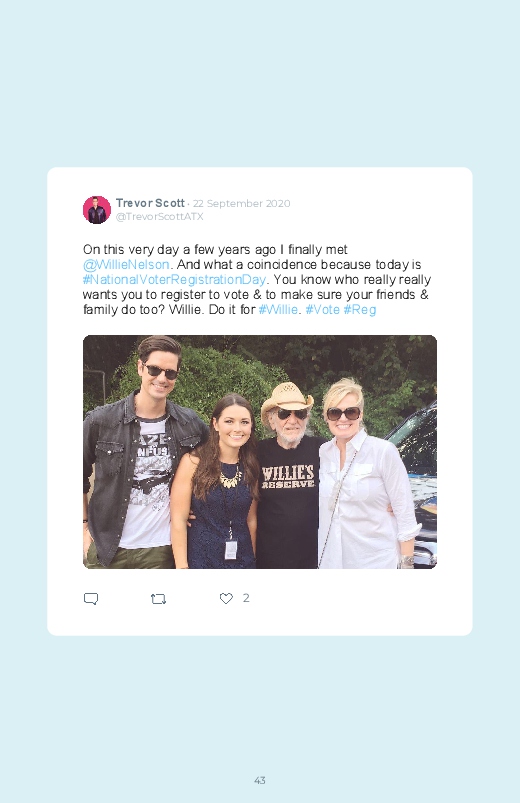The image size is (520, 803).
Task: Click the @TrevorScottATX handle
Action: click(159, 217)
